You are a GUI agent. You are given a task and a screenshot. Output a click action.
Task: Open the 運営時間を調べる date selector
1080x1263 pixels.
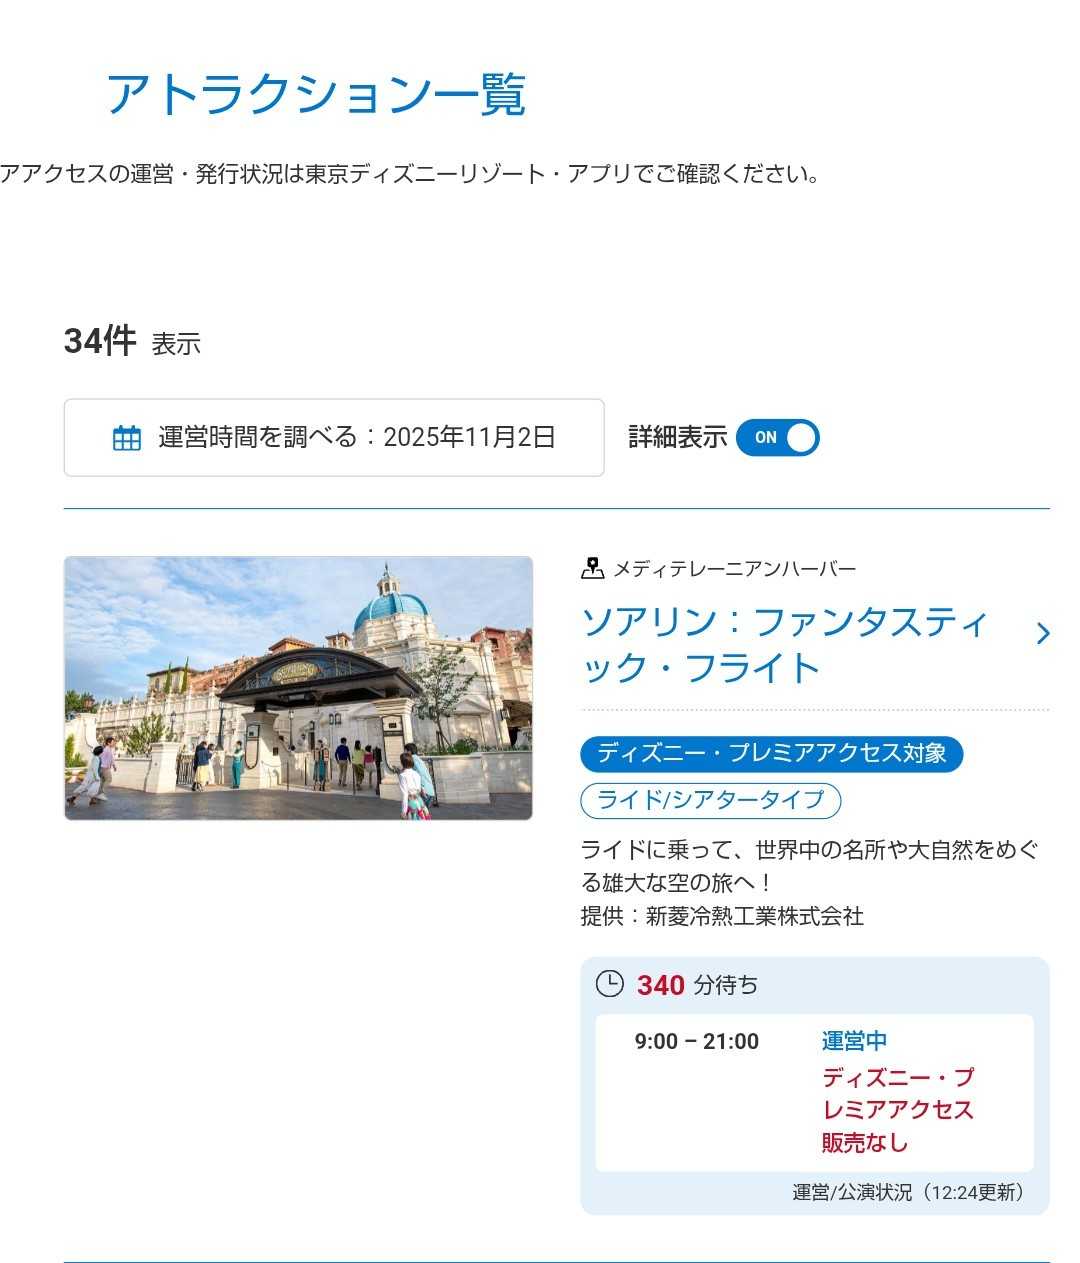334,438
